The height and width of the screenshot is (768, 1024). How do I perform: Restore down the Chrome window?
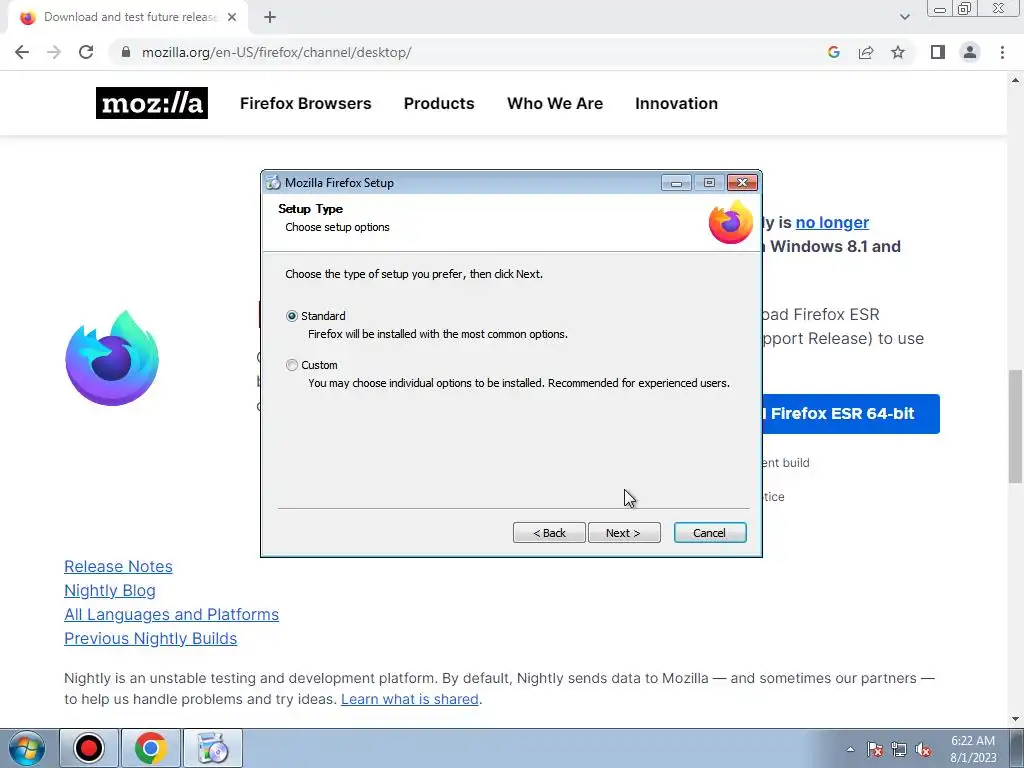(x=964, y=8)
